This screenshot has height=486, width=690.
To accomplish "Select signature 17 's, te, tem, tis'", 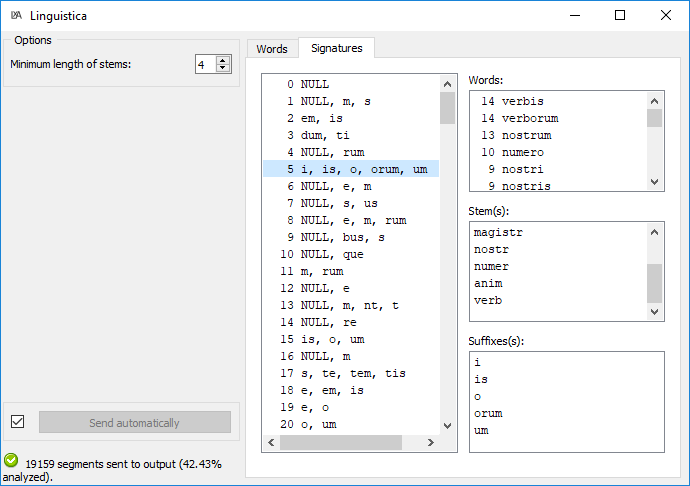I will pyautogui.click(x=351, y=373).
